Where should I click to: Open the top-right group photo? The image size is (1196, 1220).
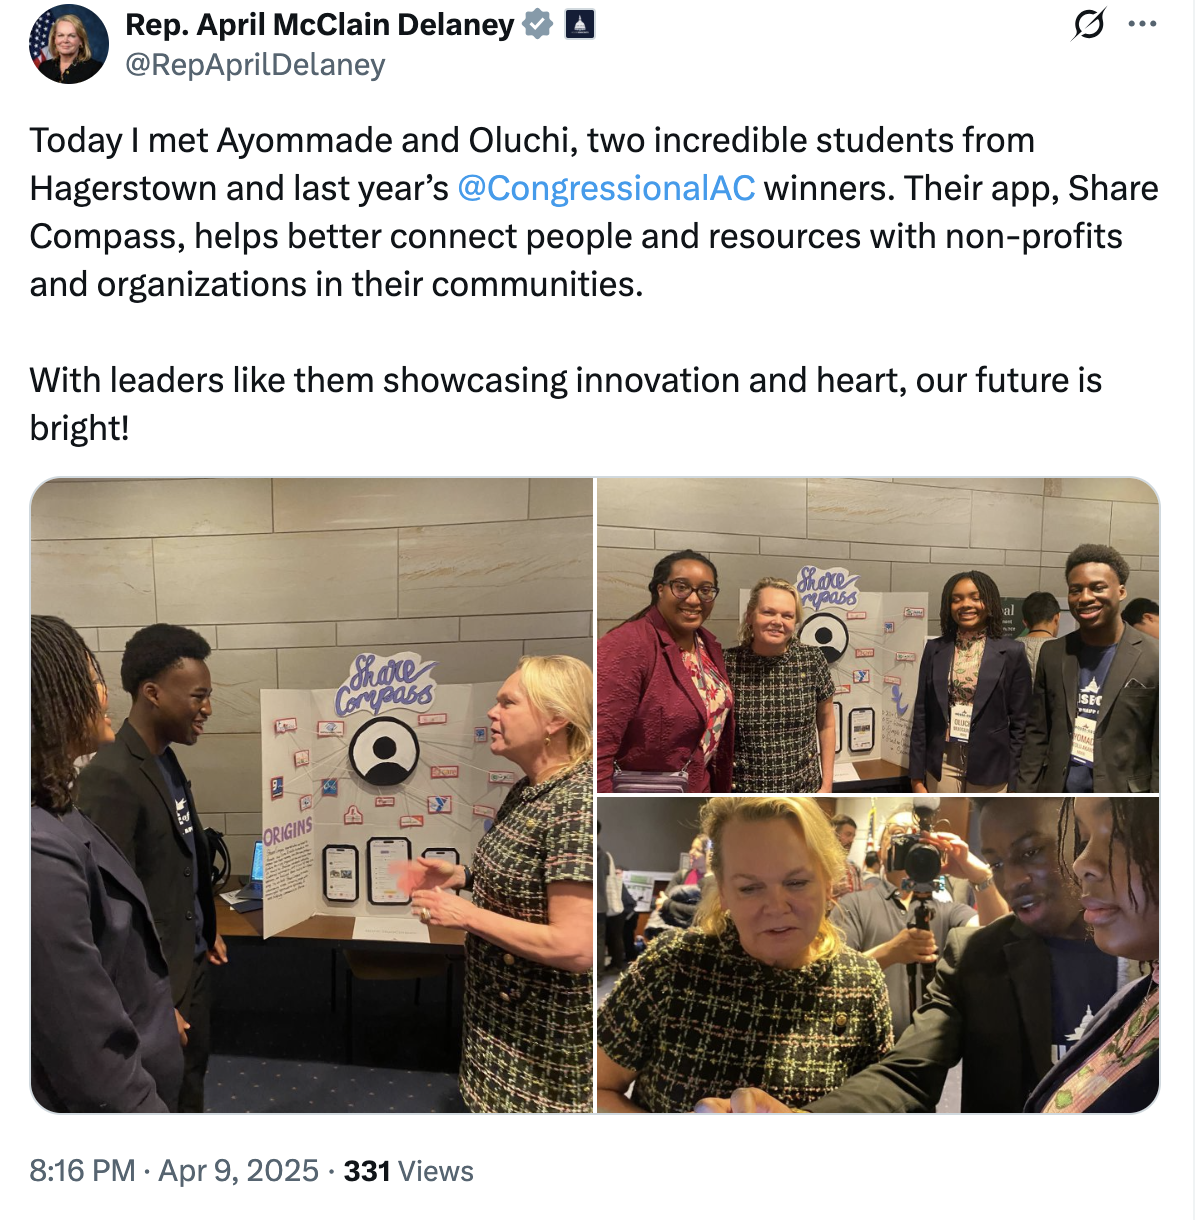878,635
